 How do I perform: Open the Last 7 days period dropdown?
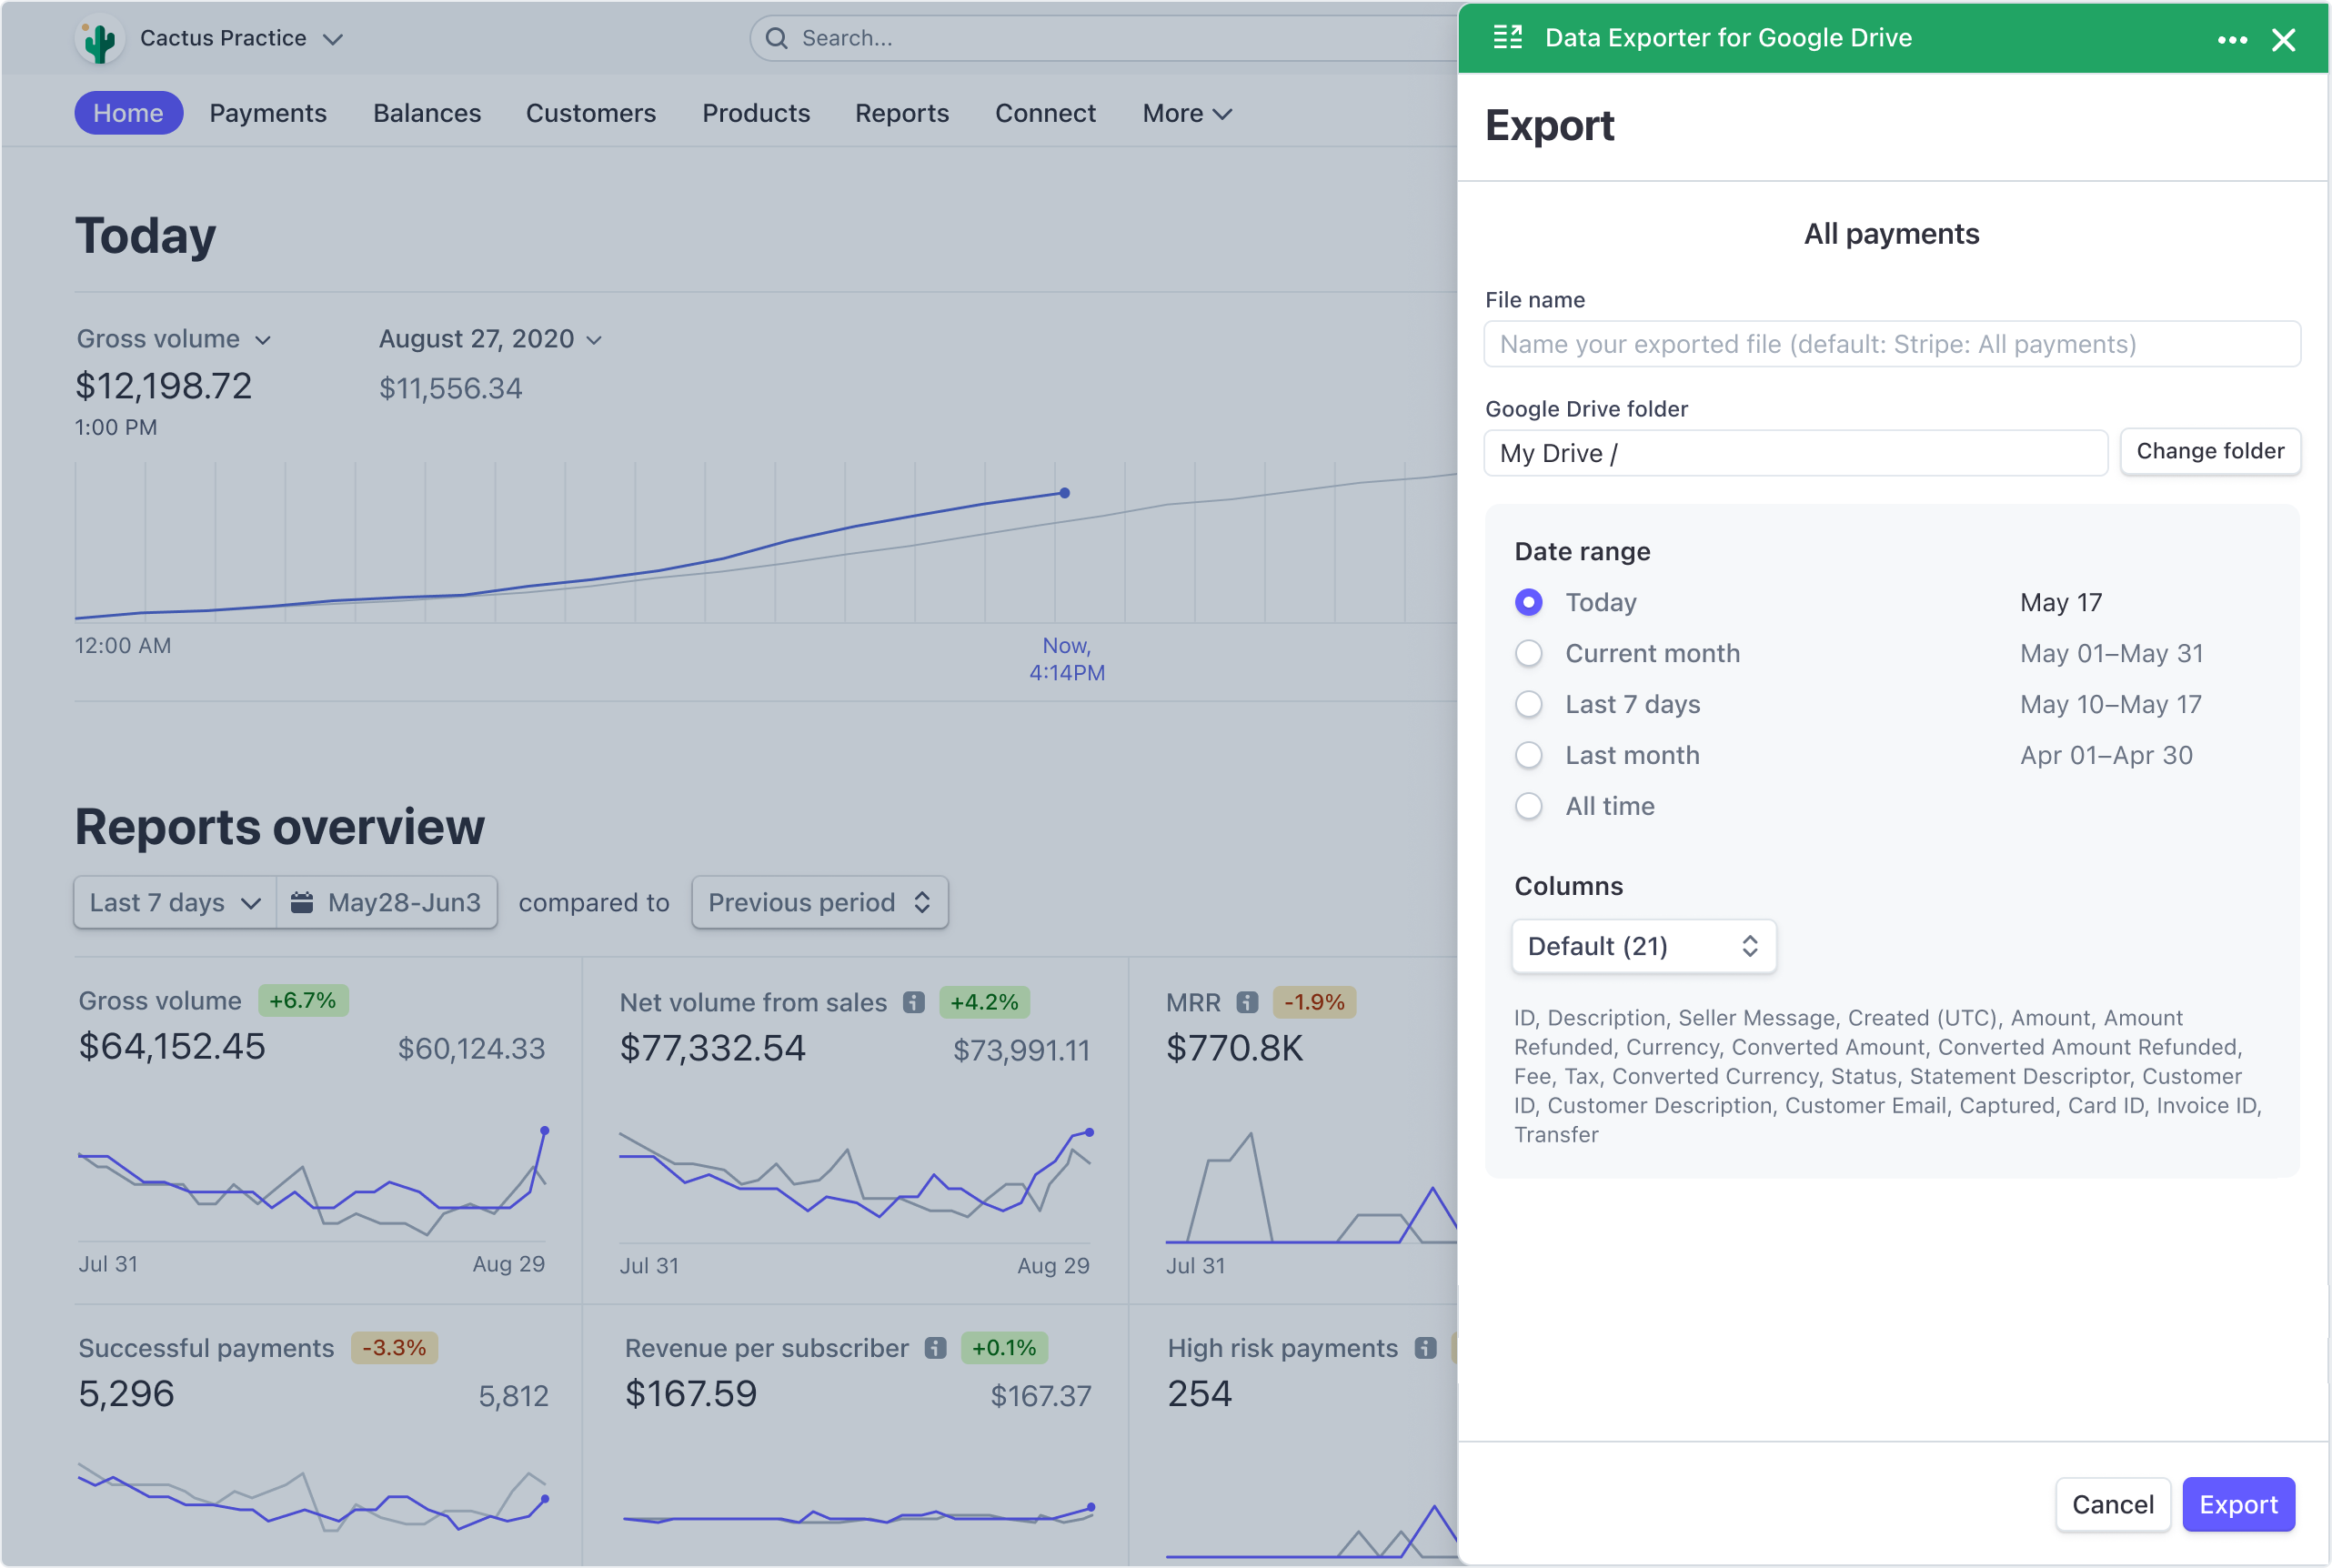point(176,902)
